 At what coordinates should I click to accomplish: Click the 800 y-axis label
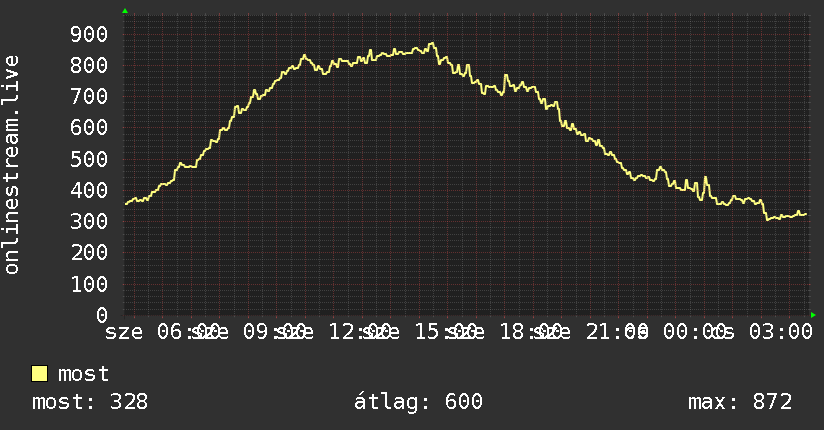point(89,65)
